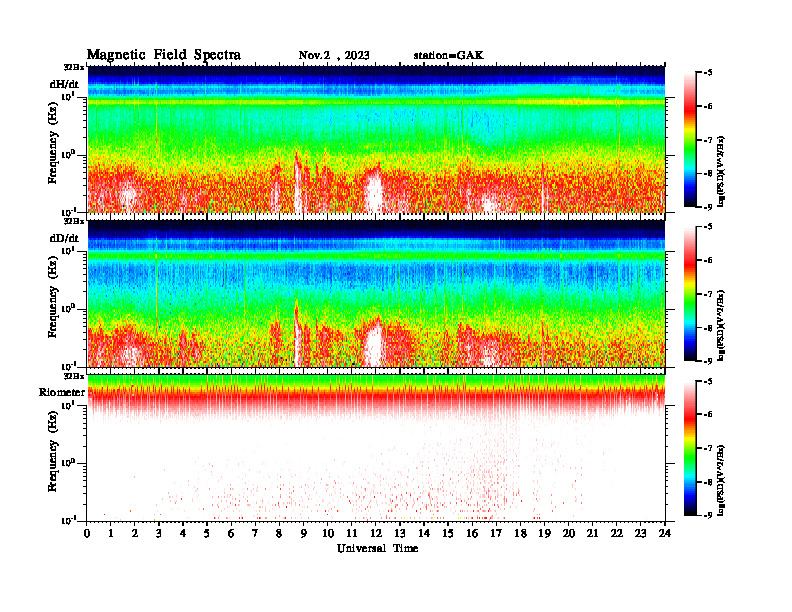Click the hour 23 tick label on time axis
This screenshot has height=612, width=792.
(640, 534)
